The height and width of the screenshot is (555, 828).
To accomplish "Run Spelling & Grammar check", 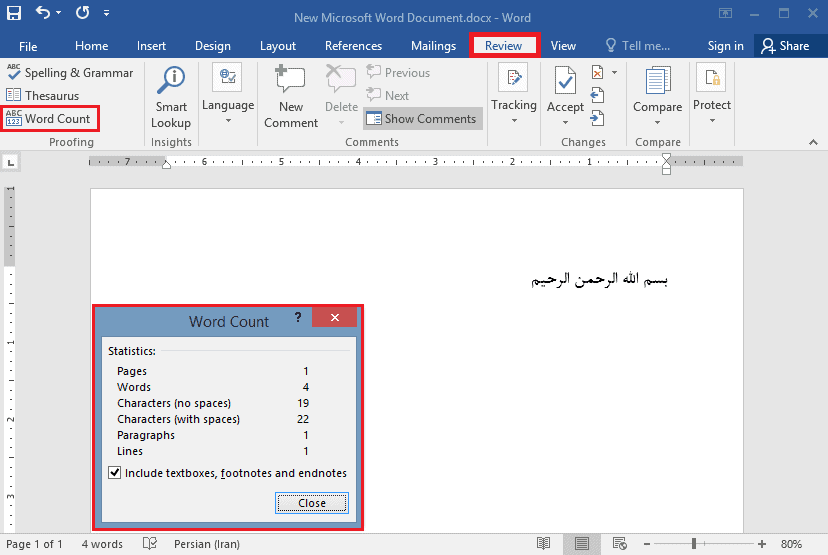I will [x=70, y=73].
